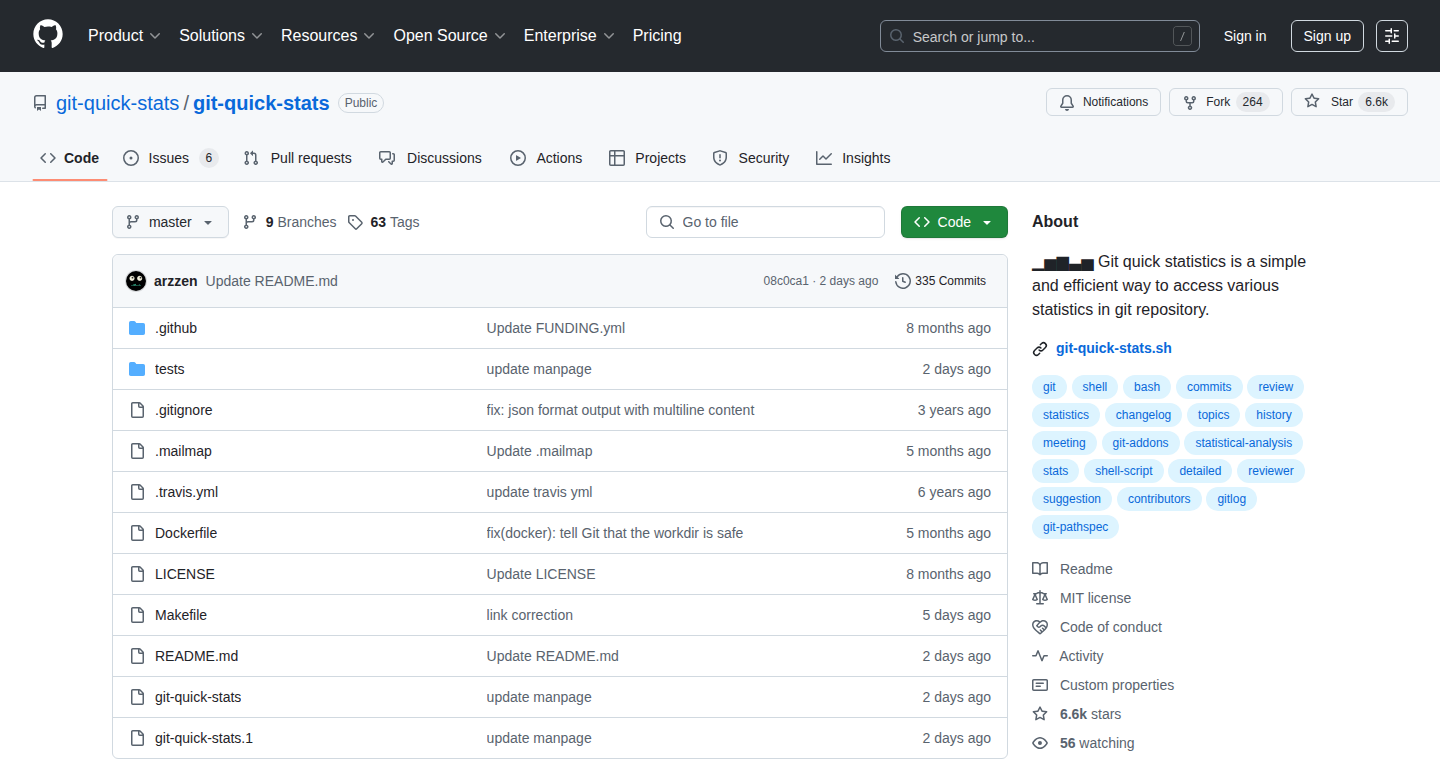Click the MIT license scale icon

1040,598
